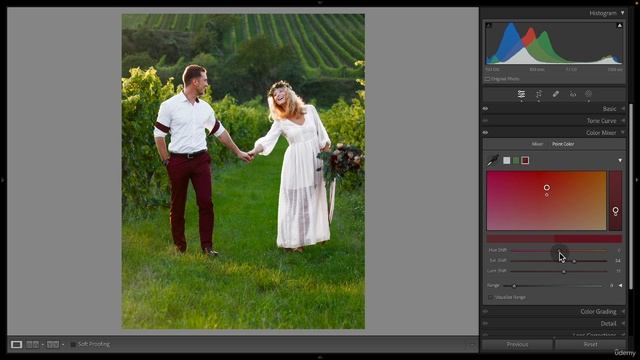Switch to the Mixer tab

(537, 144)
